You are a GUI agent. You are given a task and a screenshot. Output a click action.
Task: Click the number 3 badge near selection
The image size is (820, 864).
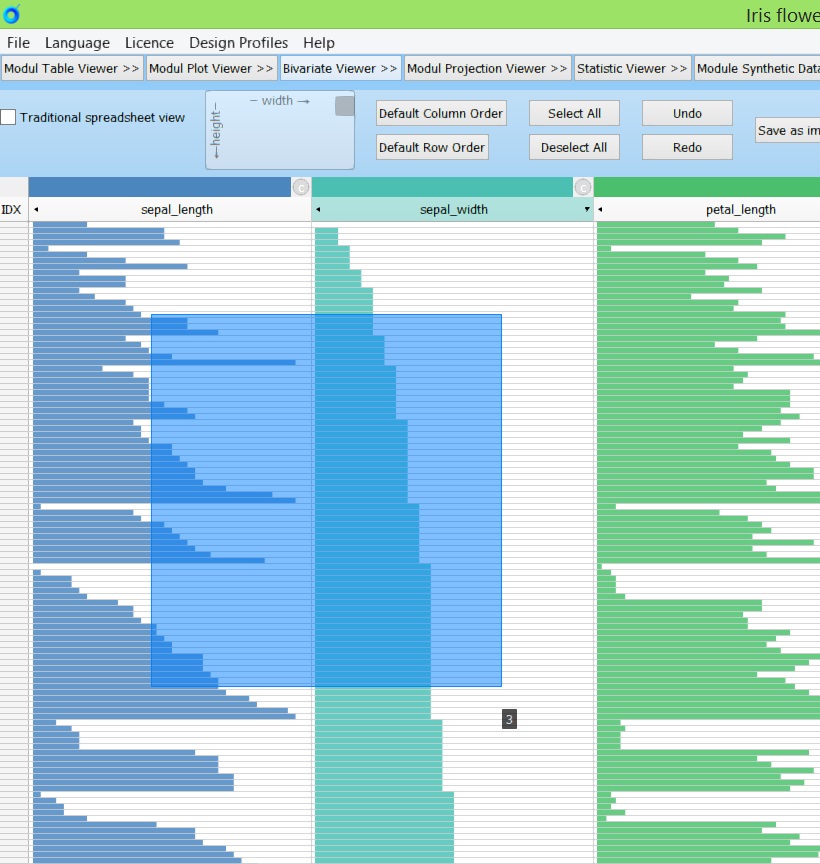(x=509, y=719)
